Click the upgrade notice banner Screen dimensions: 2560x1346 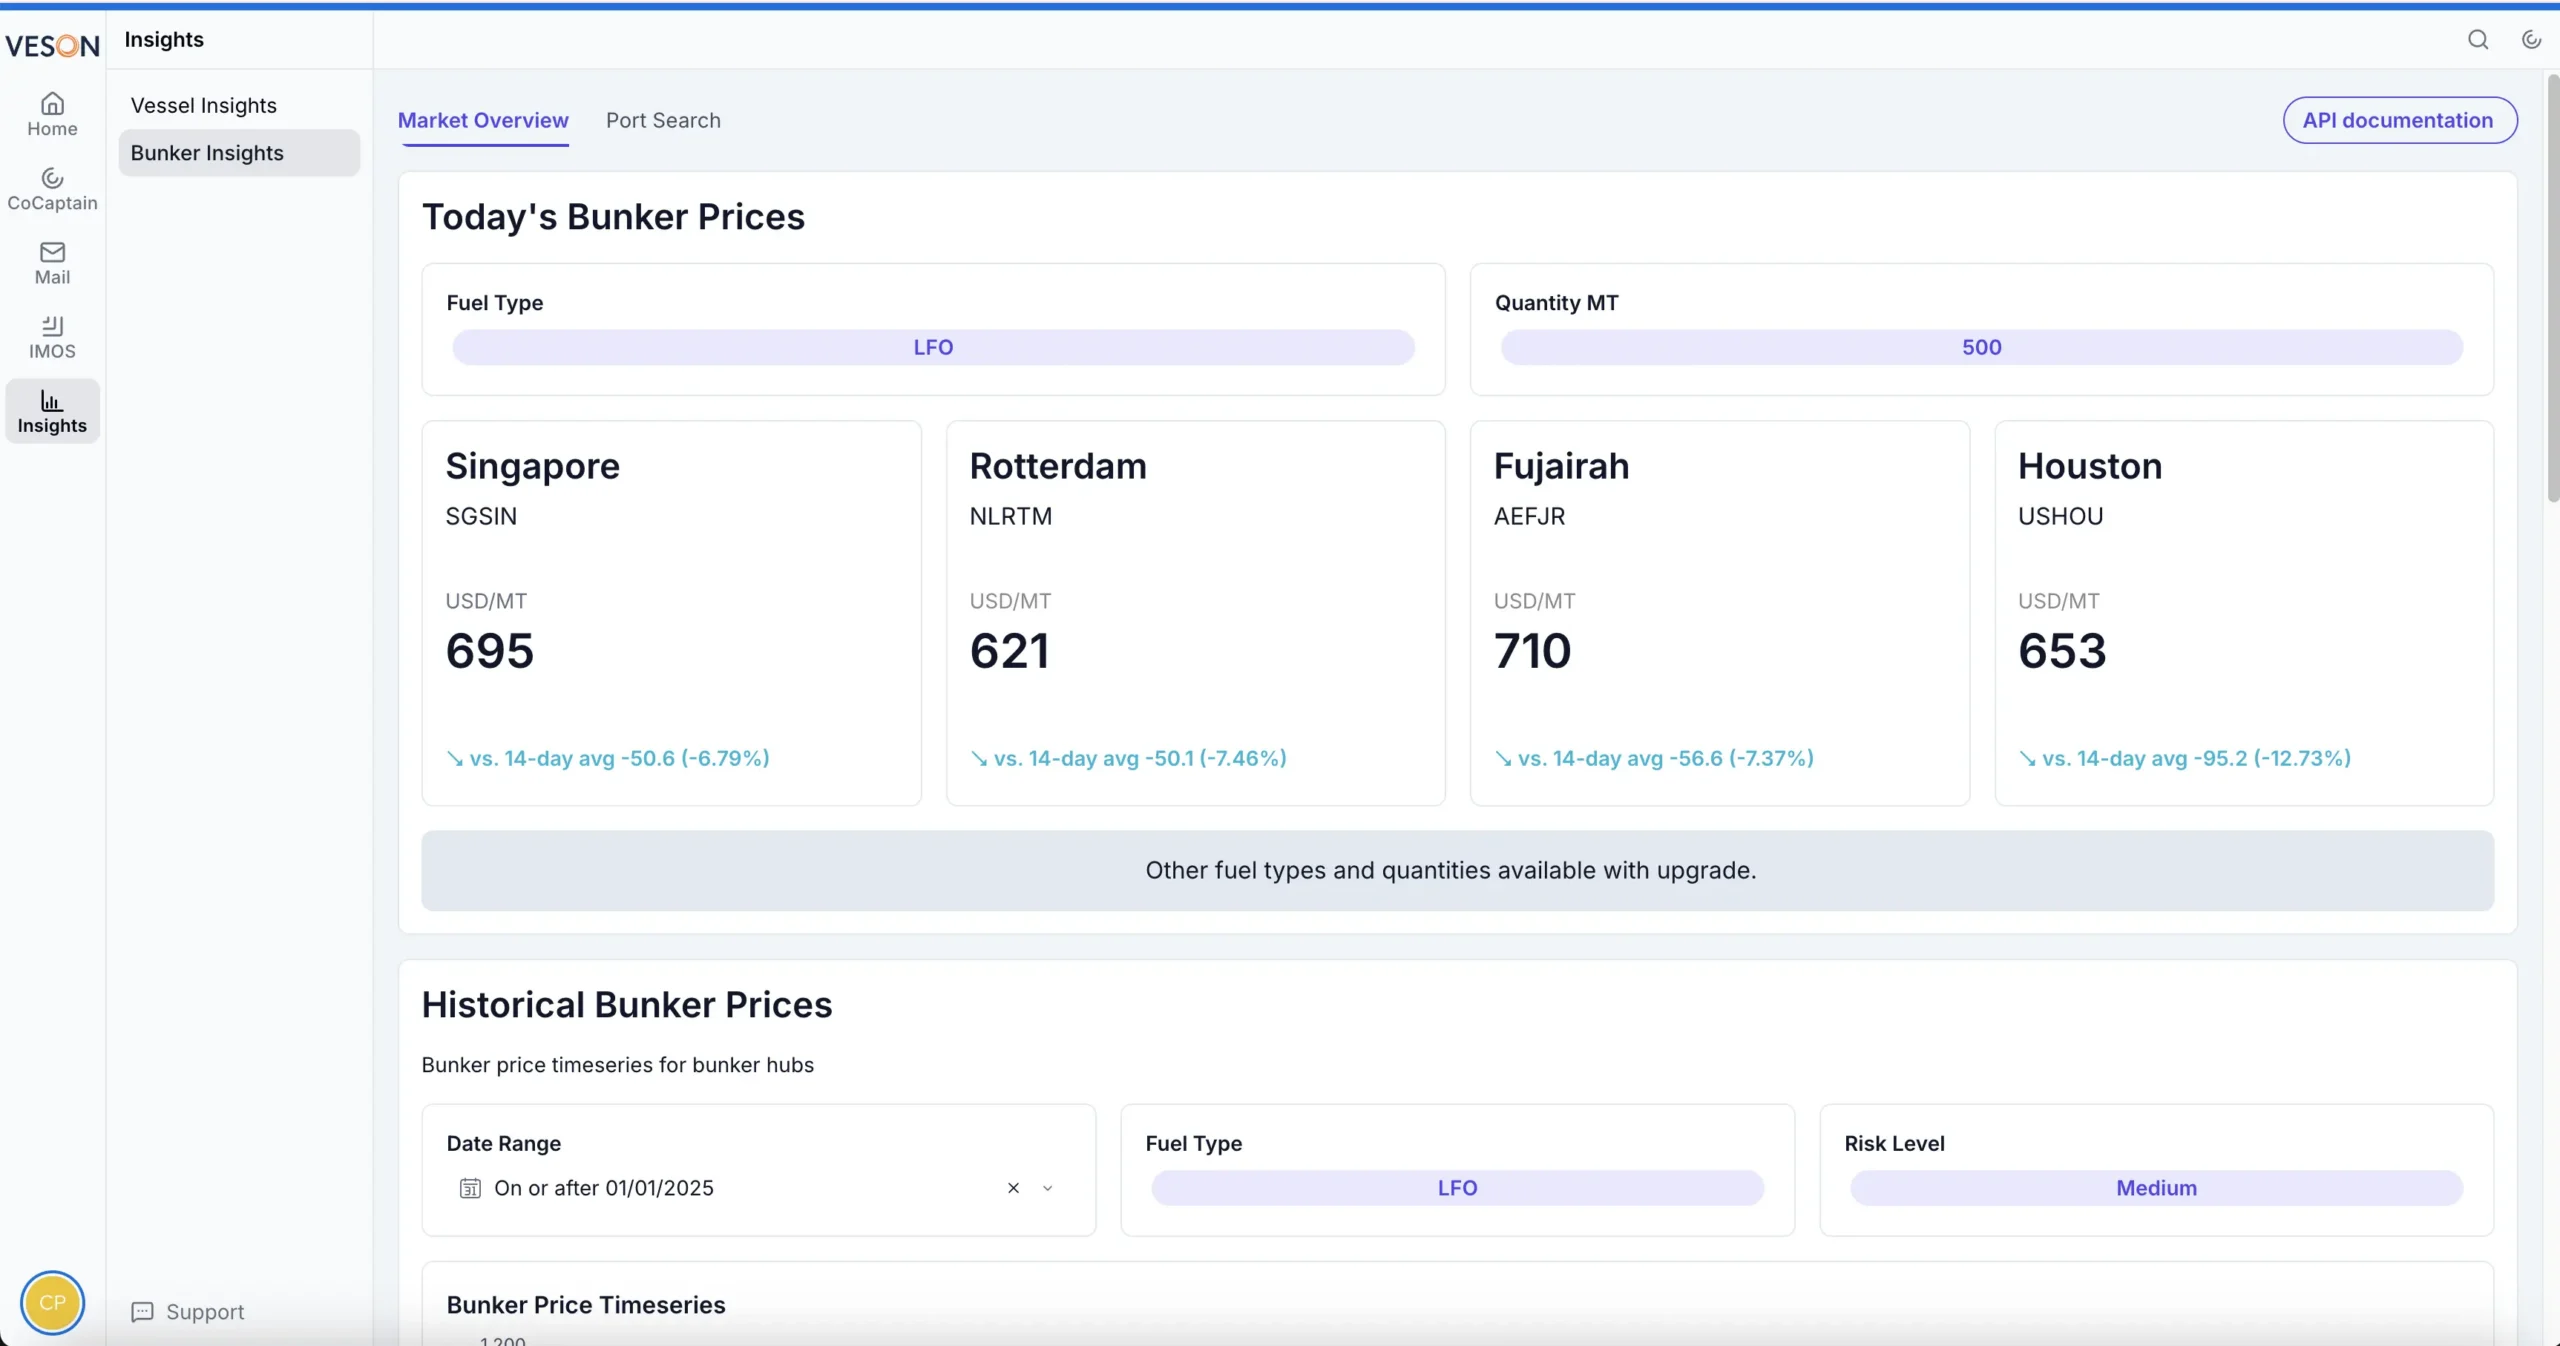click(x=1457, y=870)
